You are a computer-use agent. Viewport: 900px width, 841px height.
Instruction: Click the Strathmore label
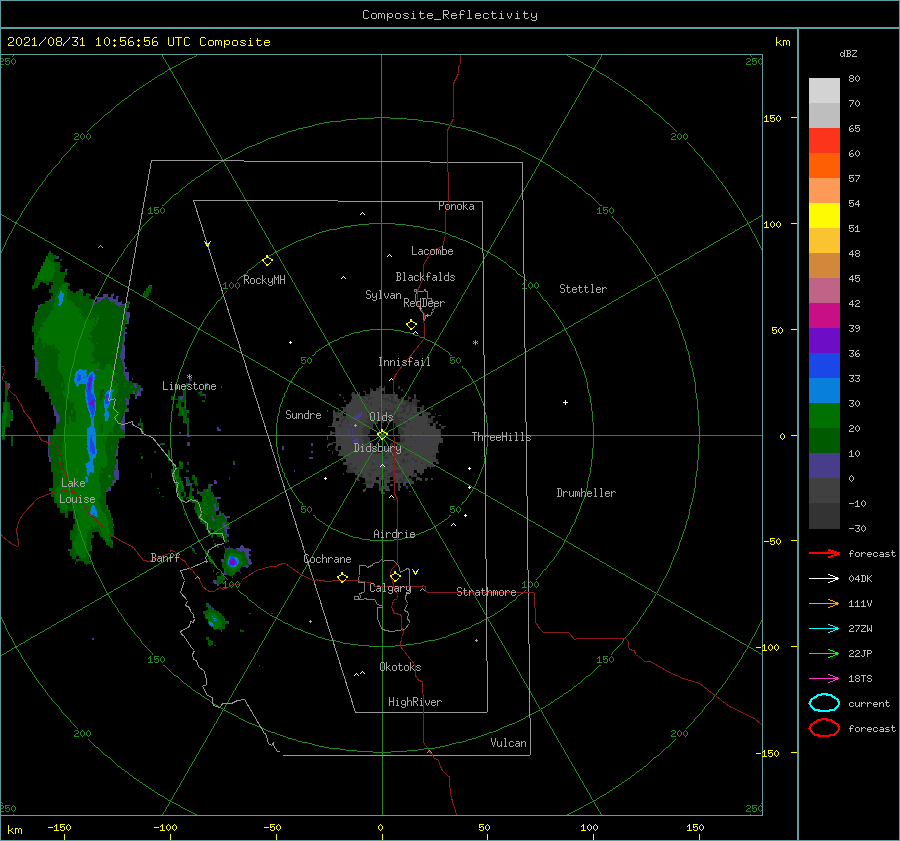486,592
